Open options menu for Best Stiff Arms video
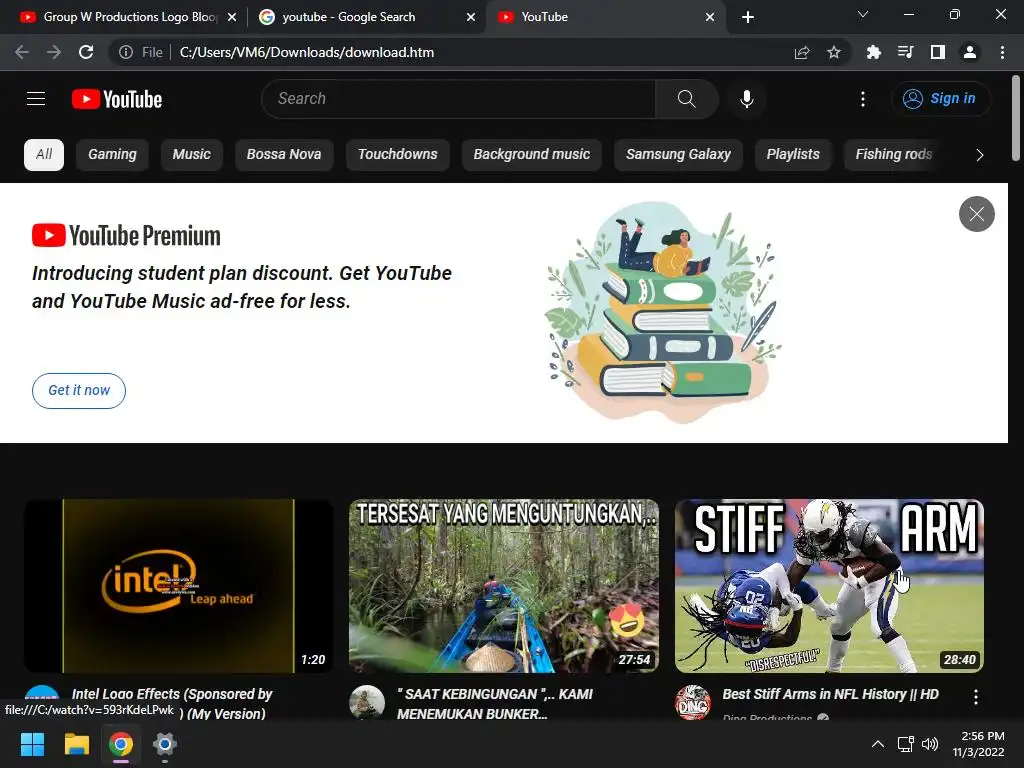 coord(976,697)
